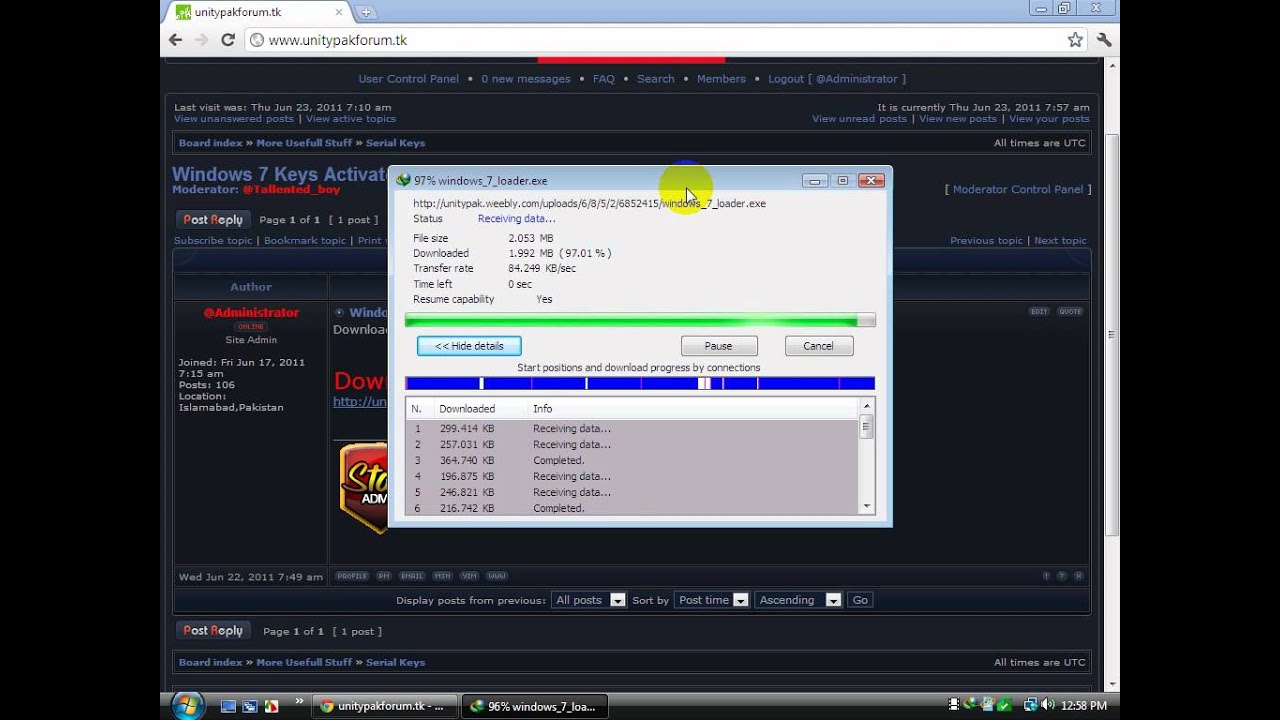Open View active topics link
This screenshot has width=1280, height=720.
(351, 119)
